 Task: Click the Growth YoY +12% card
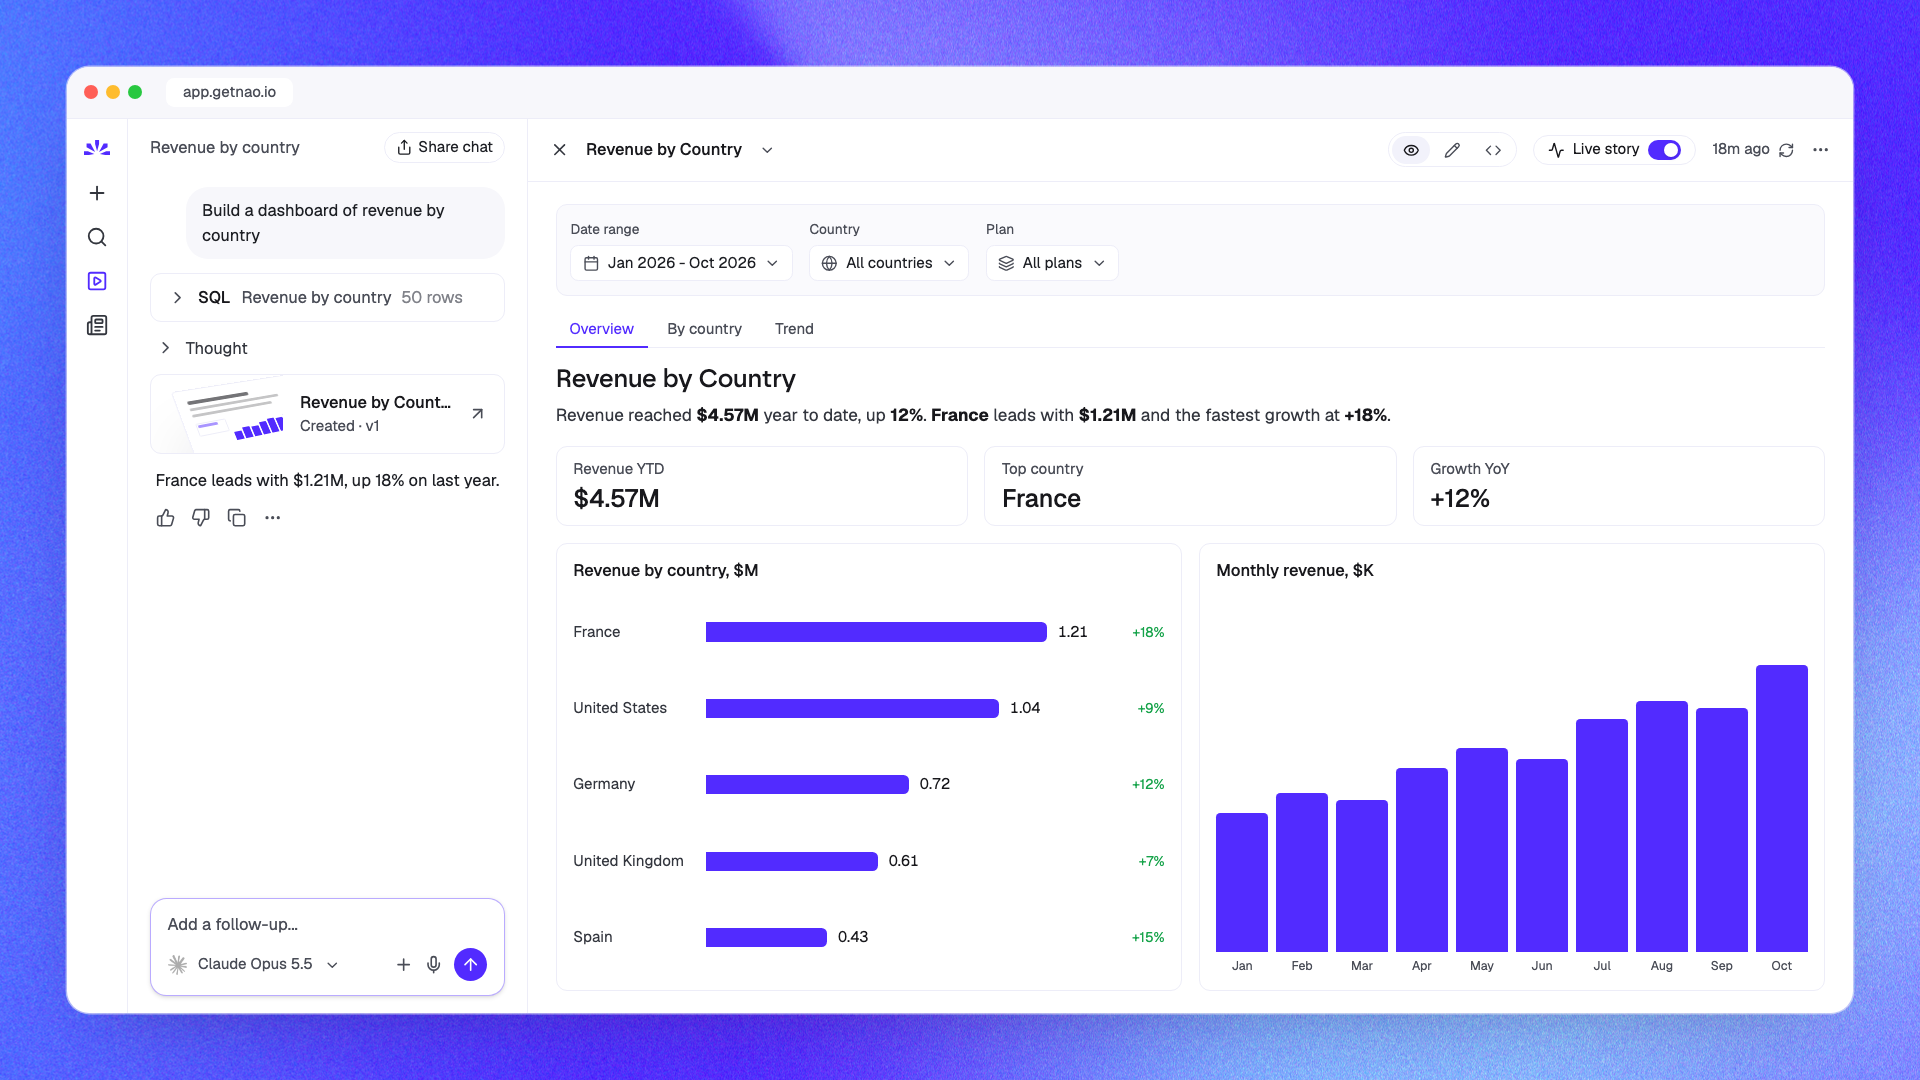[x=1618, y=486]
